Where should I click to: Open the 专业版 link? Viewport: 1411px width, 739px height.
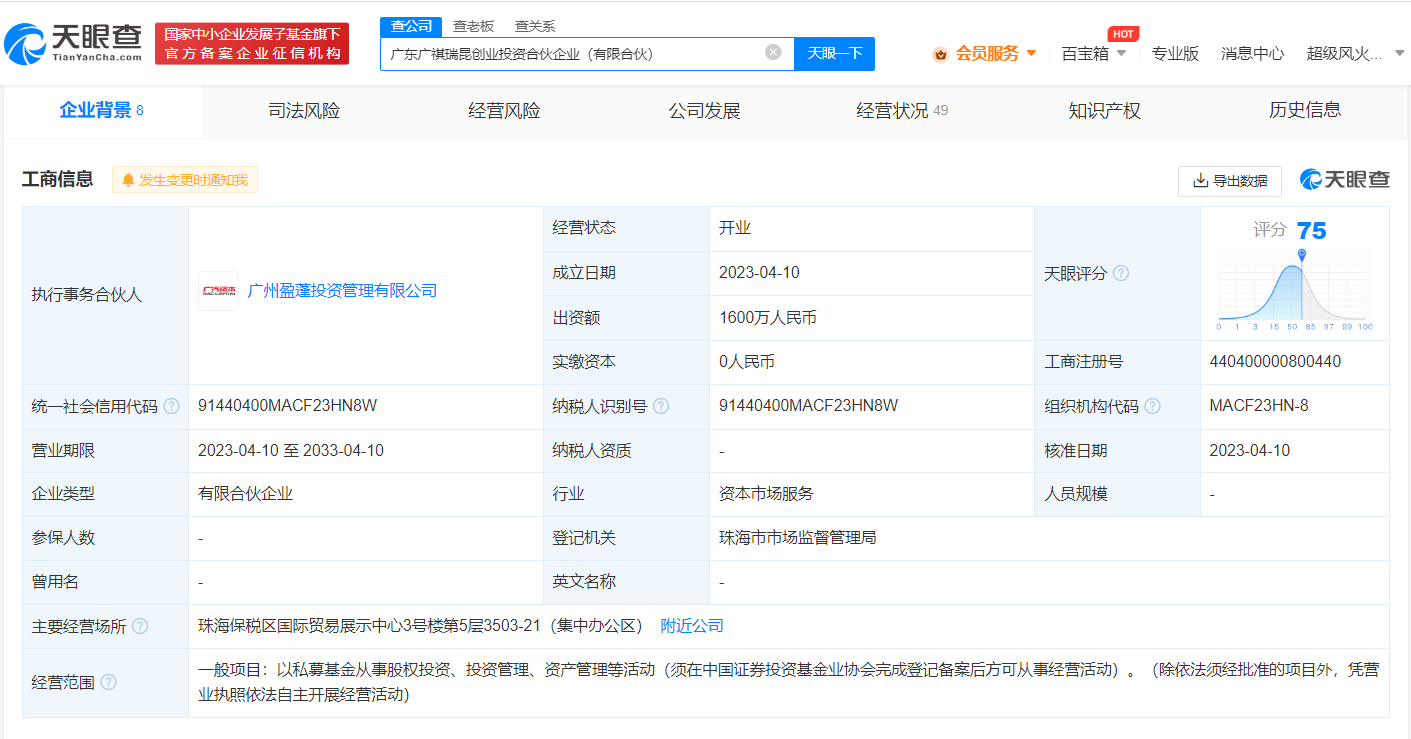(x=1175, y=53)
